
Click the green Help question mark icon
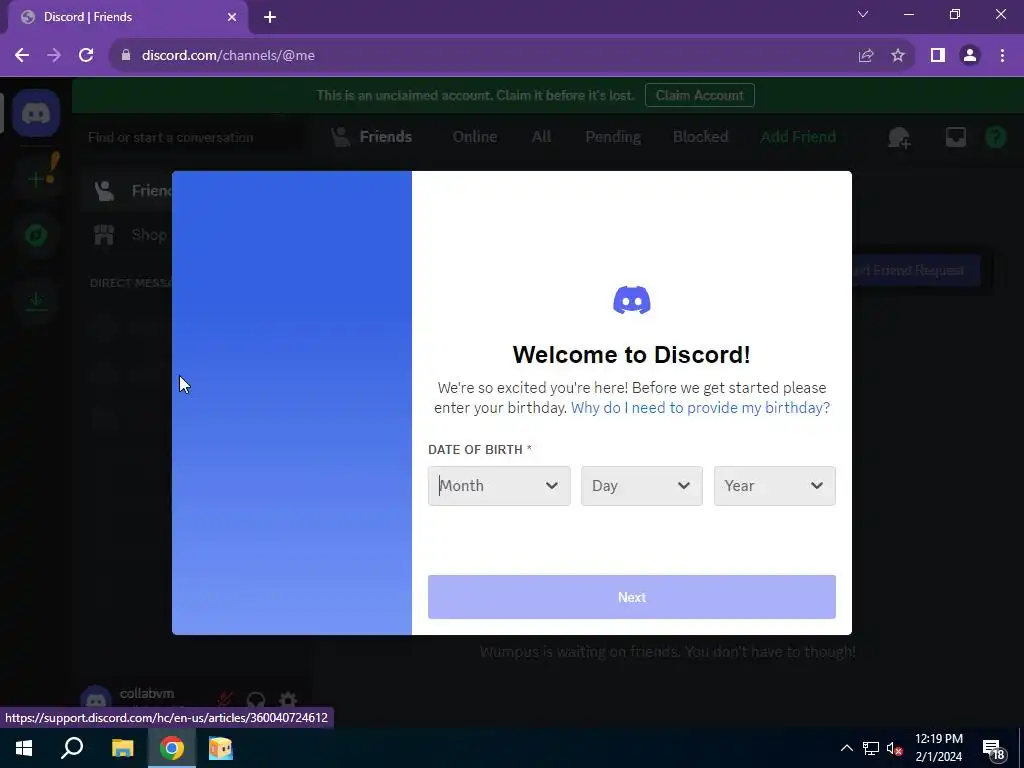point(995,137)
